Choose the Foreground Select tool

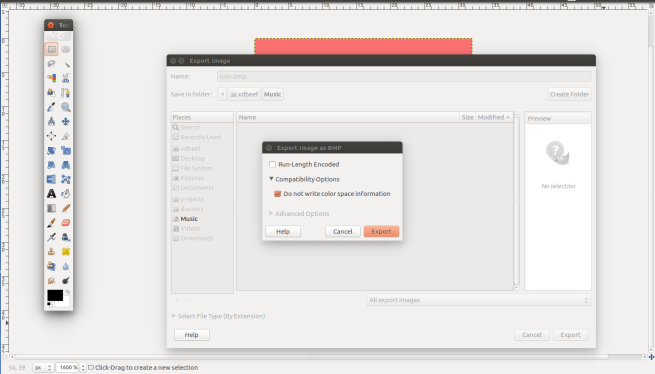51,92
